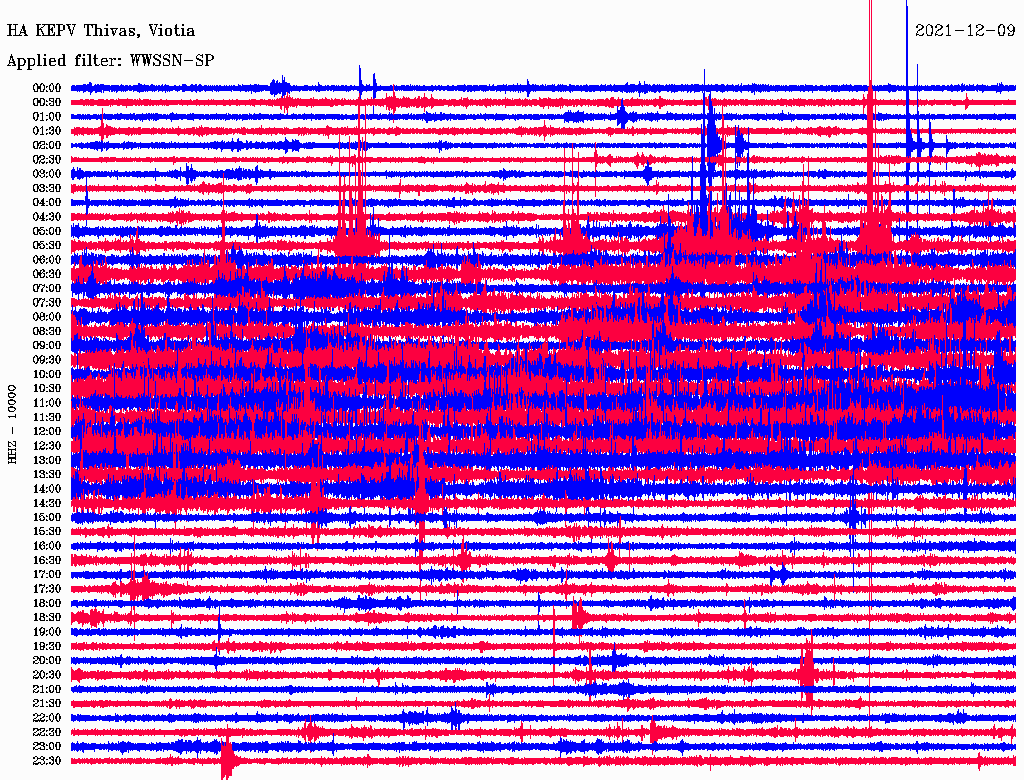Select the 05:30 time label
Image resolution: width=1024 pixels, height=780 pixels.
pyautogui.click(x=47, y=245)
